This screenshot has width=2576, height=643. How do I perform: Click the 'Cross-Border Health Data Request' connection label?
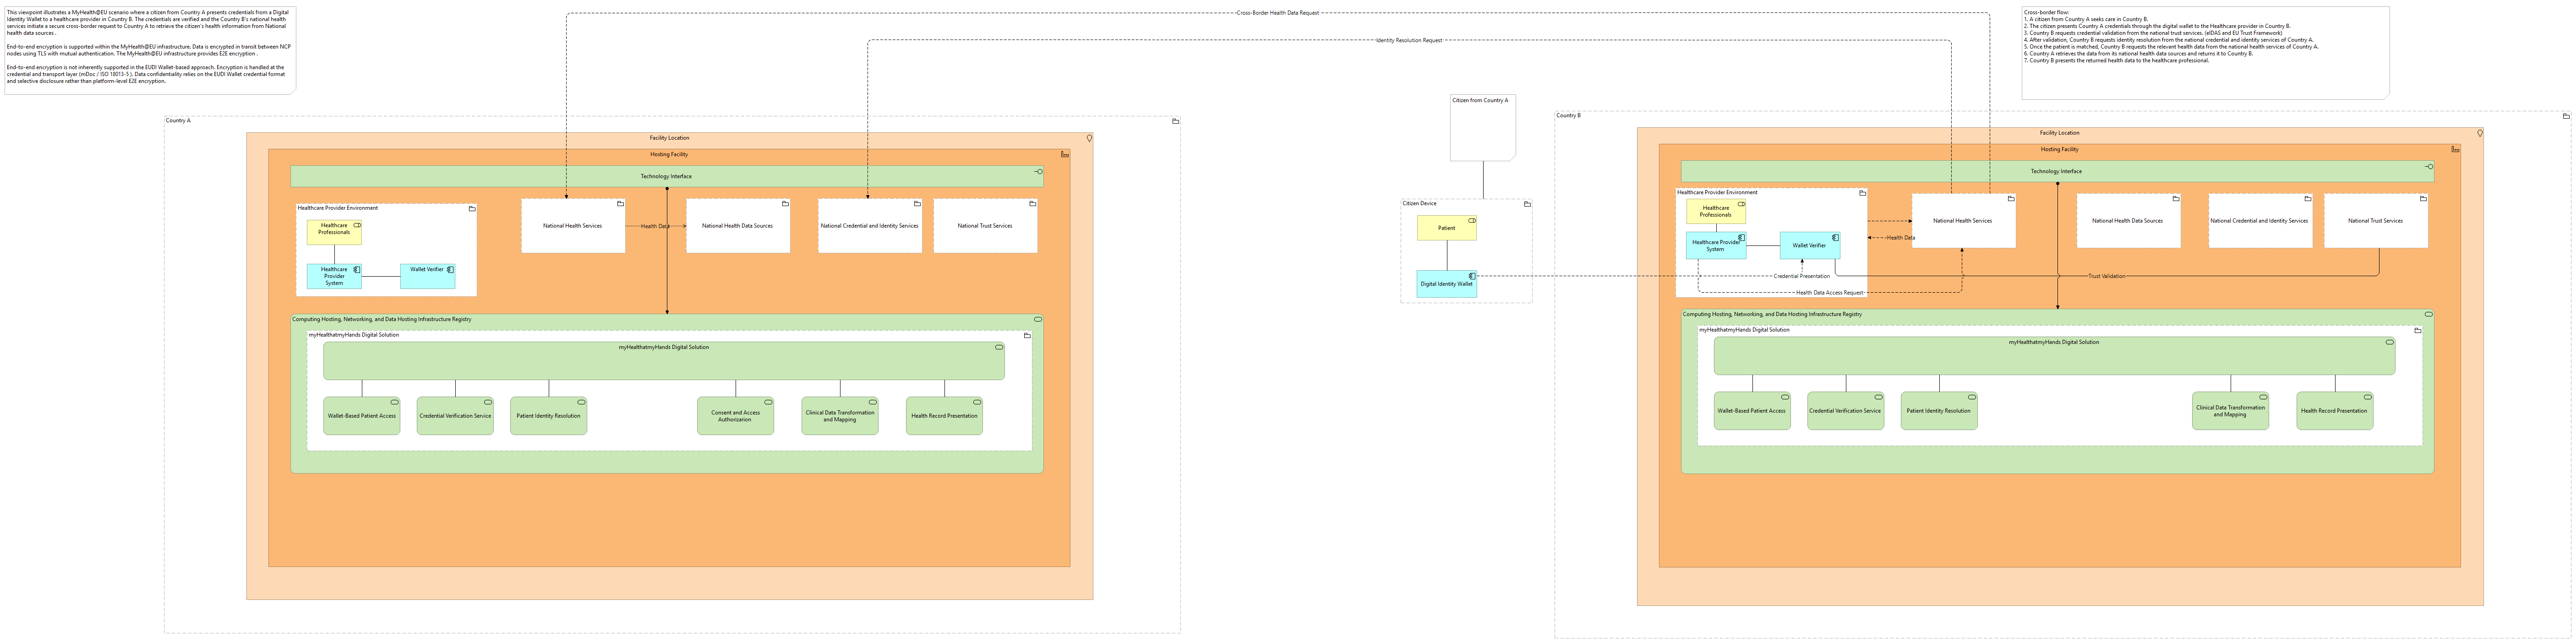point(1278,13)
